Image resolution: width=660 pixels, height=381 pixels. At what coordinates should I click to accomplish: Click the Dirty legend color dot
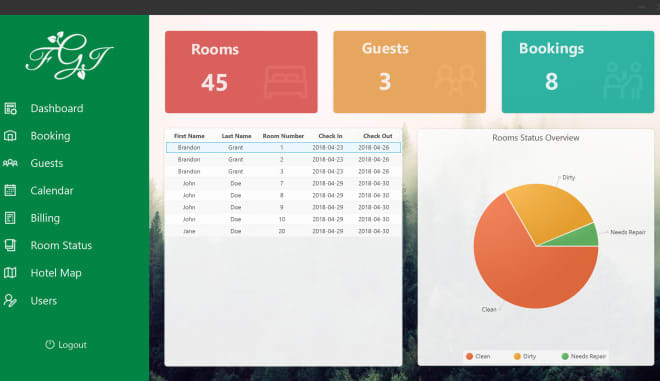pyautogui.click(x=517, y=356)
